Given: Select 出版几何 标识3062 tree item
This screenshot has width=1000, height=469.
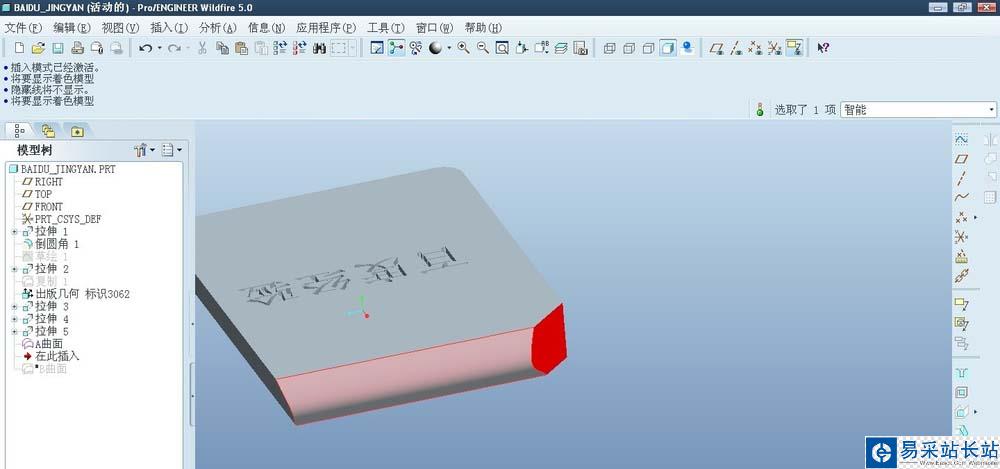Looking at the screenshot, I should 76,294.
